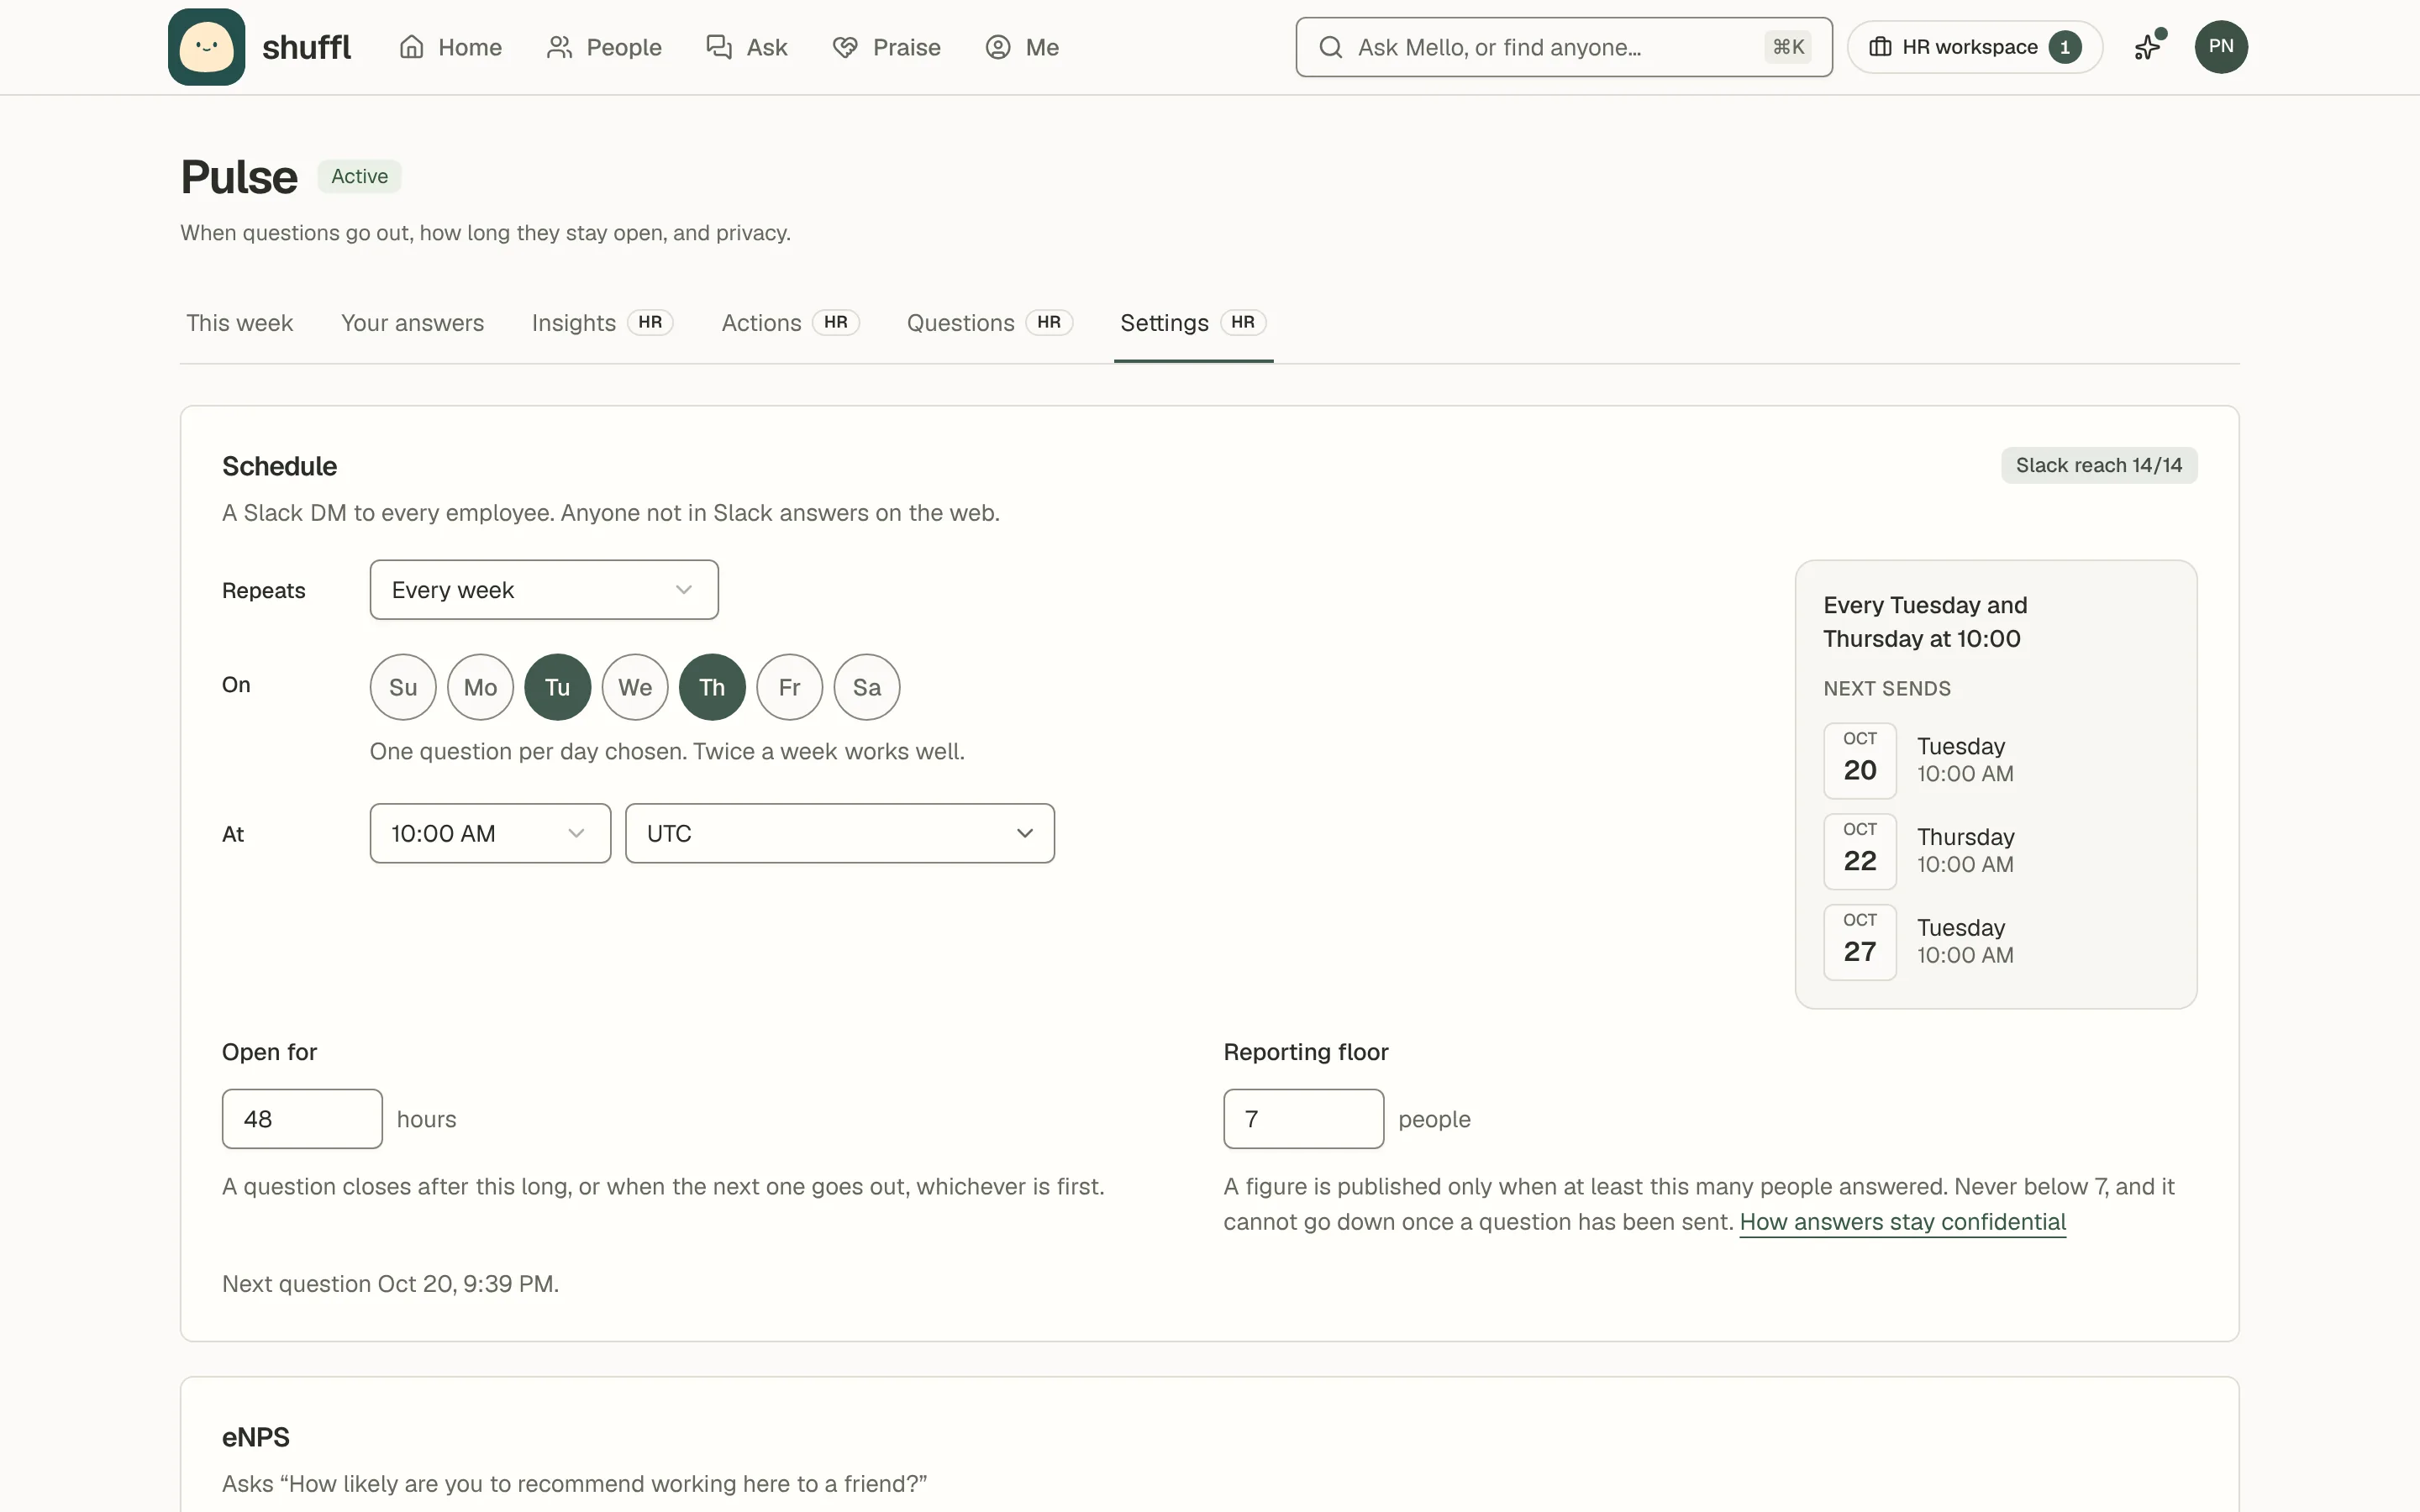Open the Insights tab
Screen dimensions: 2420x1512
[602, 323]
